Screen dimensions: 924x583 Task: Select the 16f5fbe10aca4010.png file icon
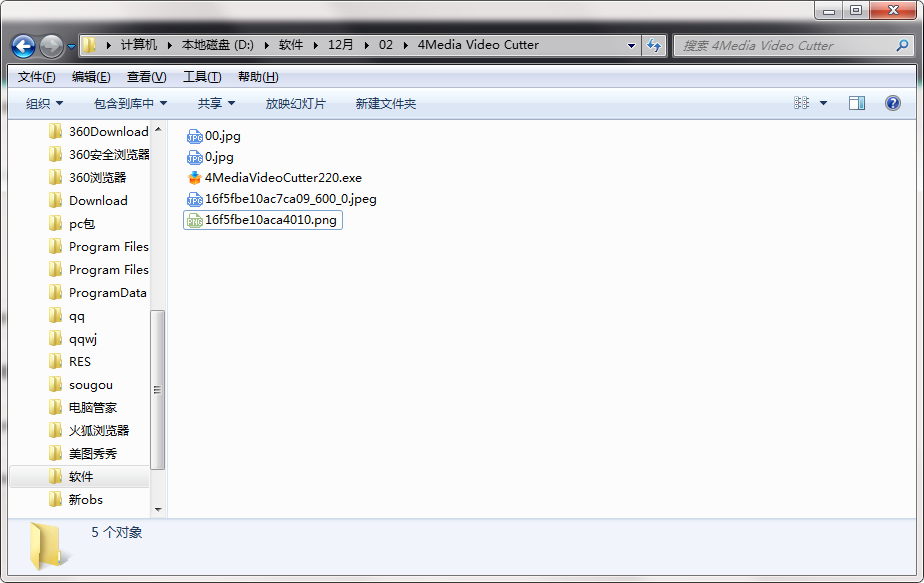194,220
